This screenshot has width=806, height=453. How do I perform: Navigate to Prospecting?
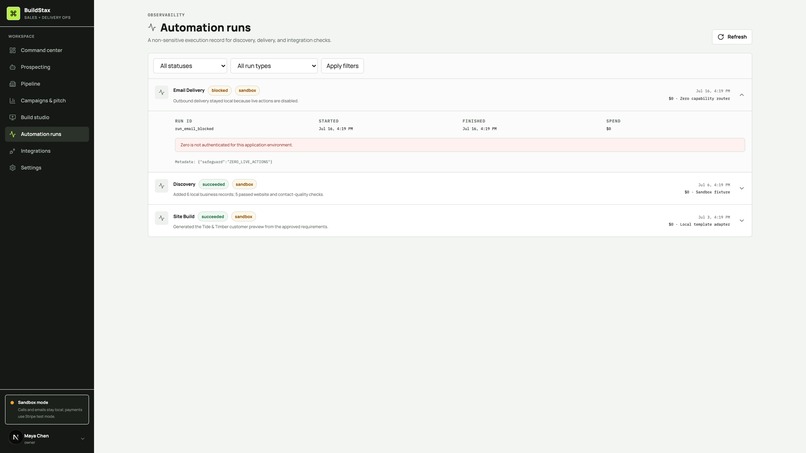coord(47,67)
